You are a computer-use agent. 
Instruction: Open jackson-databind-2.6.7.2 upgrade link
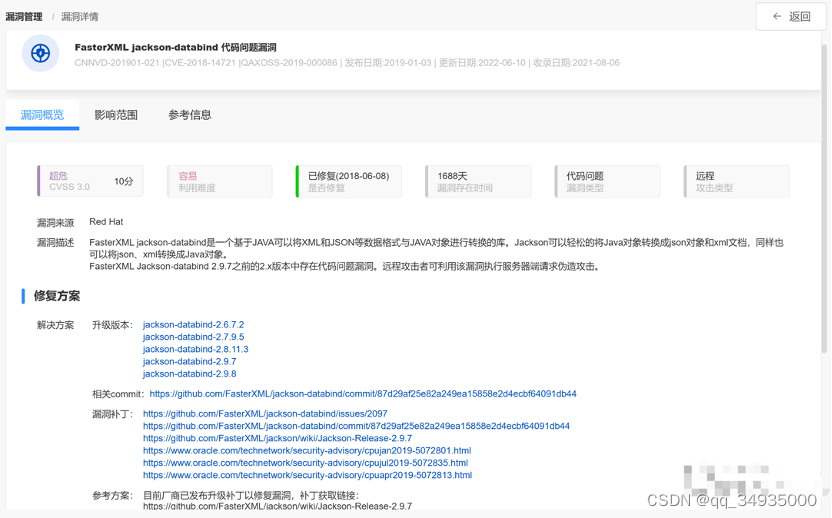click(193, 324)
